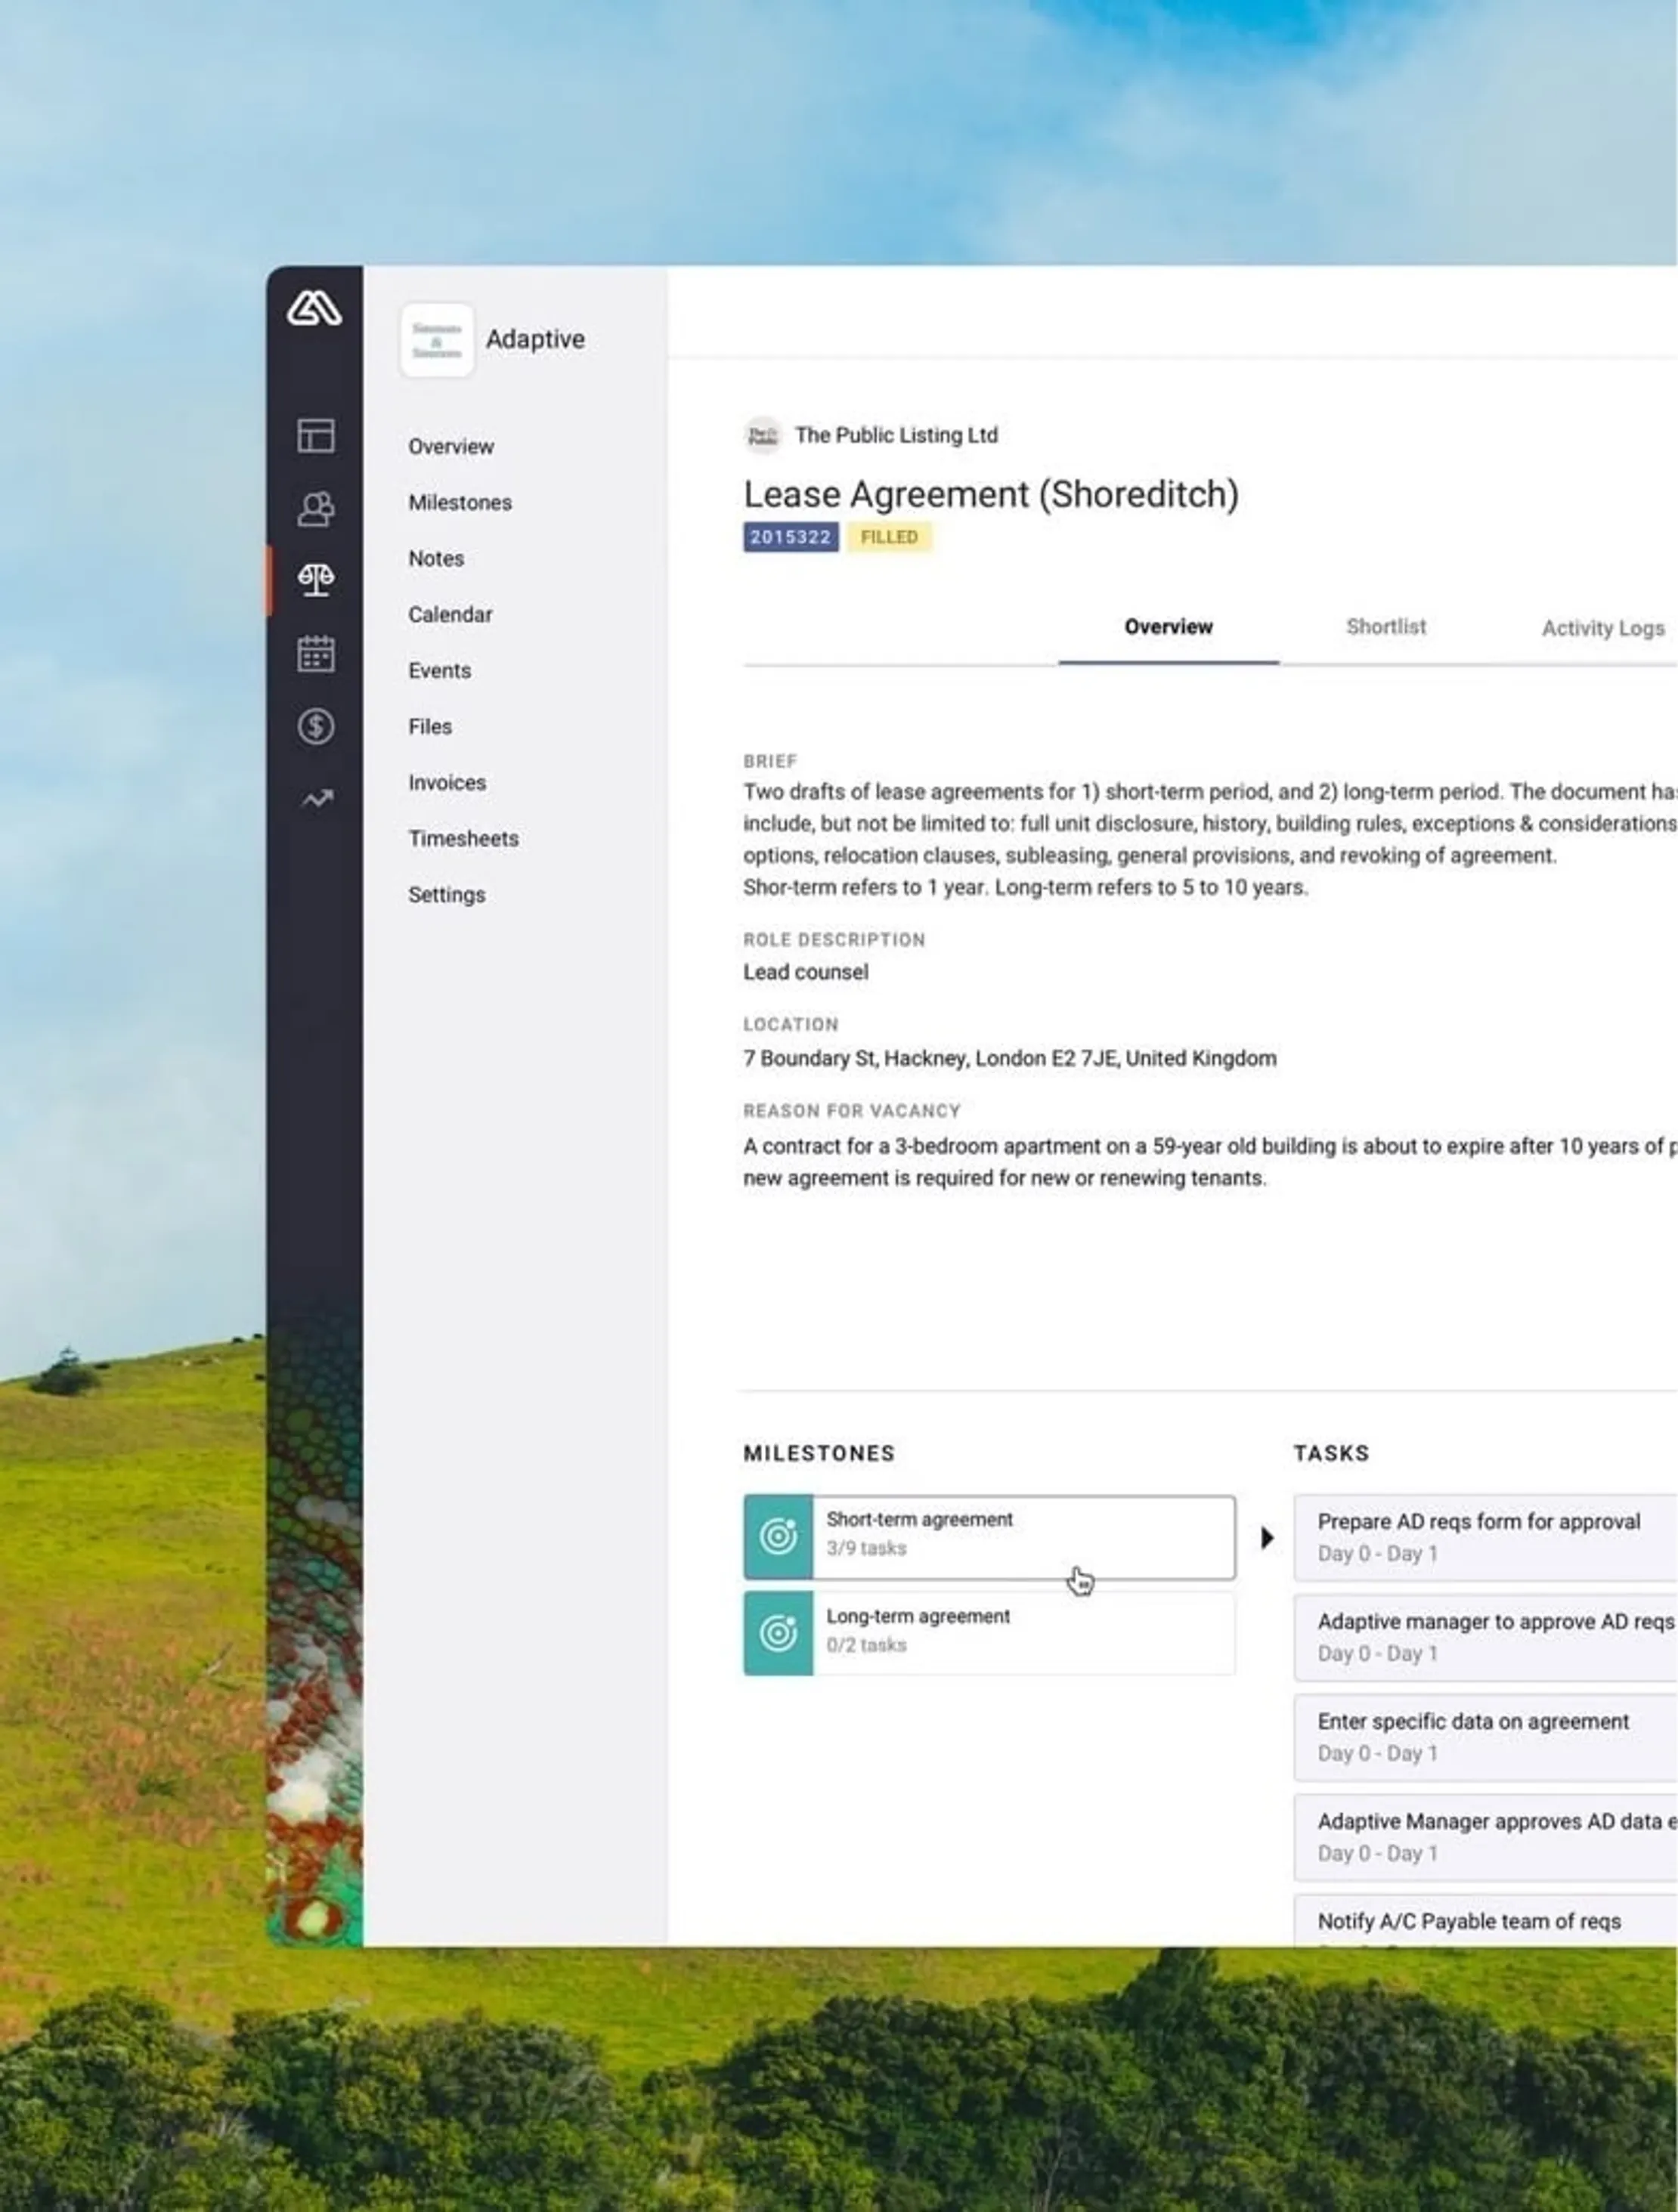Open the dollar billing sidebar icon
Image resolution: width=1678 pixels, height=2212 pixels.
pos(316,726)
